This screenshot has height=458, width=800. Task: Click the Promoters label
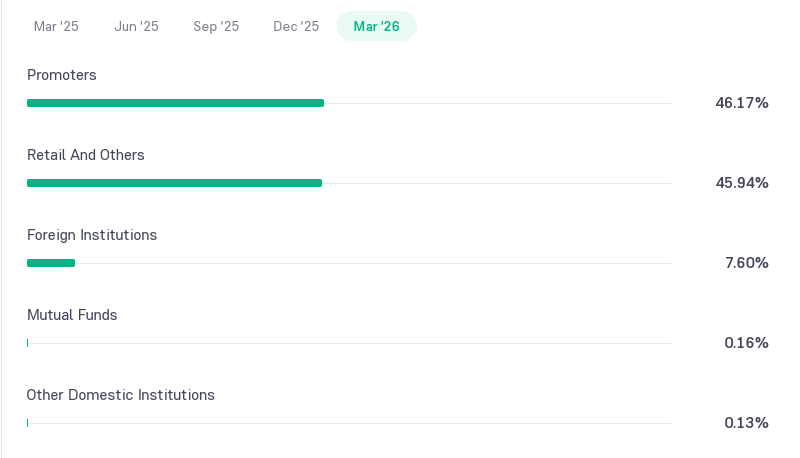[x=62, y=75]
